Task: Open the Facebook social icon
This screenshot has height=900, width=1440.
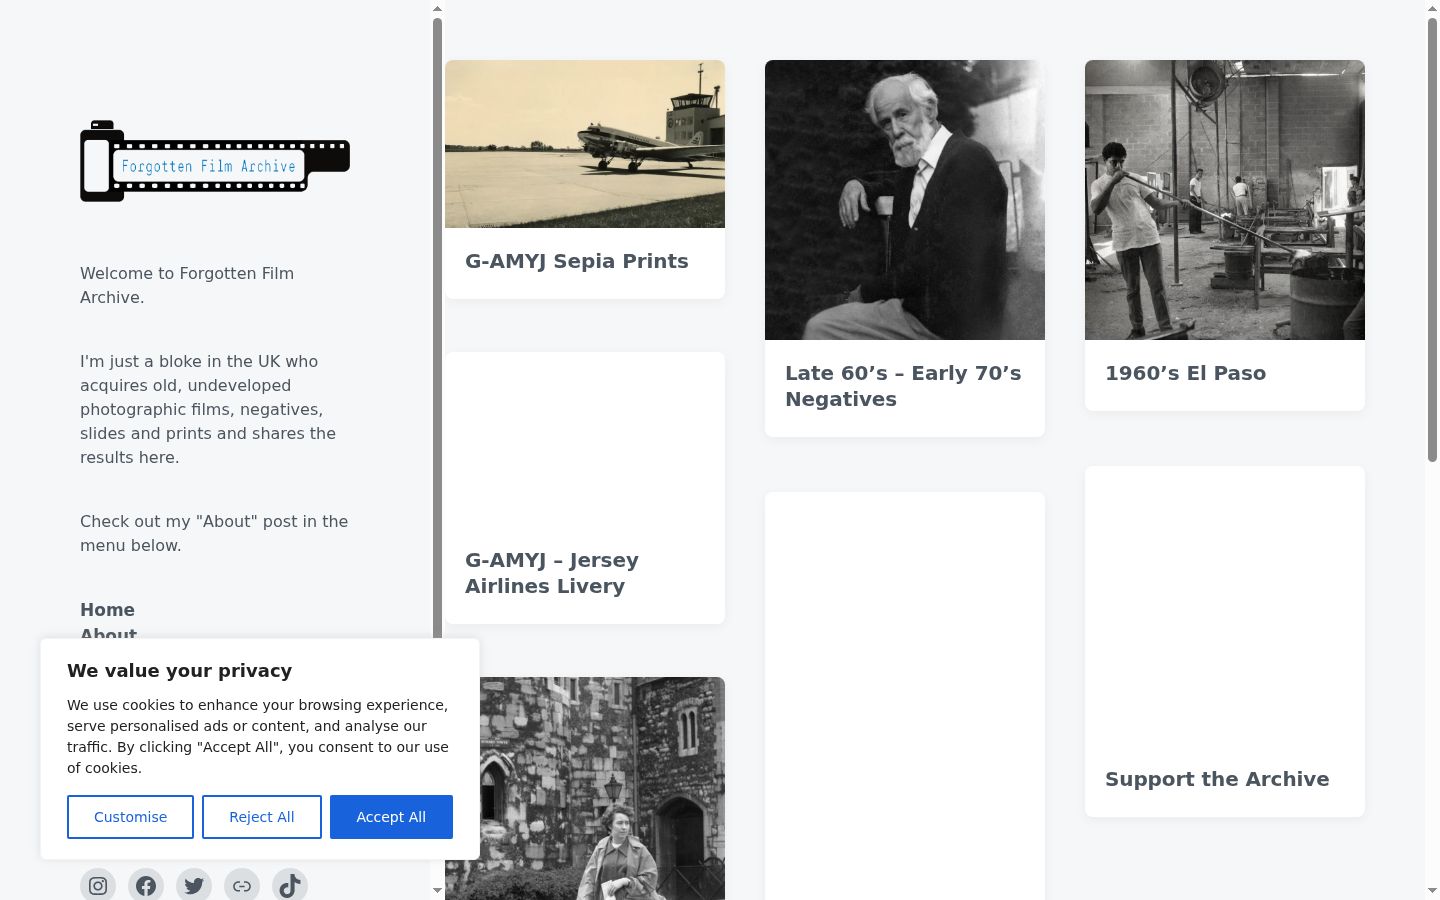Action: pyautogui.click(x=146, y=885)
